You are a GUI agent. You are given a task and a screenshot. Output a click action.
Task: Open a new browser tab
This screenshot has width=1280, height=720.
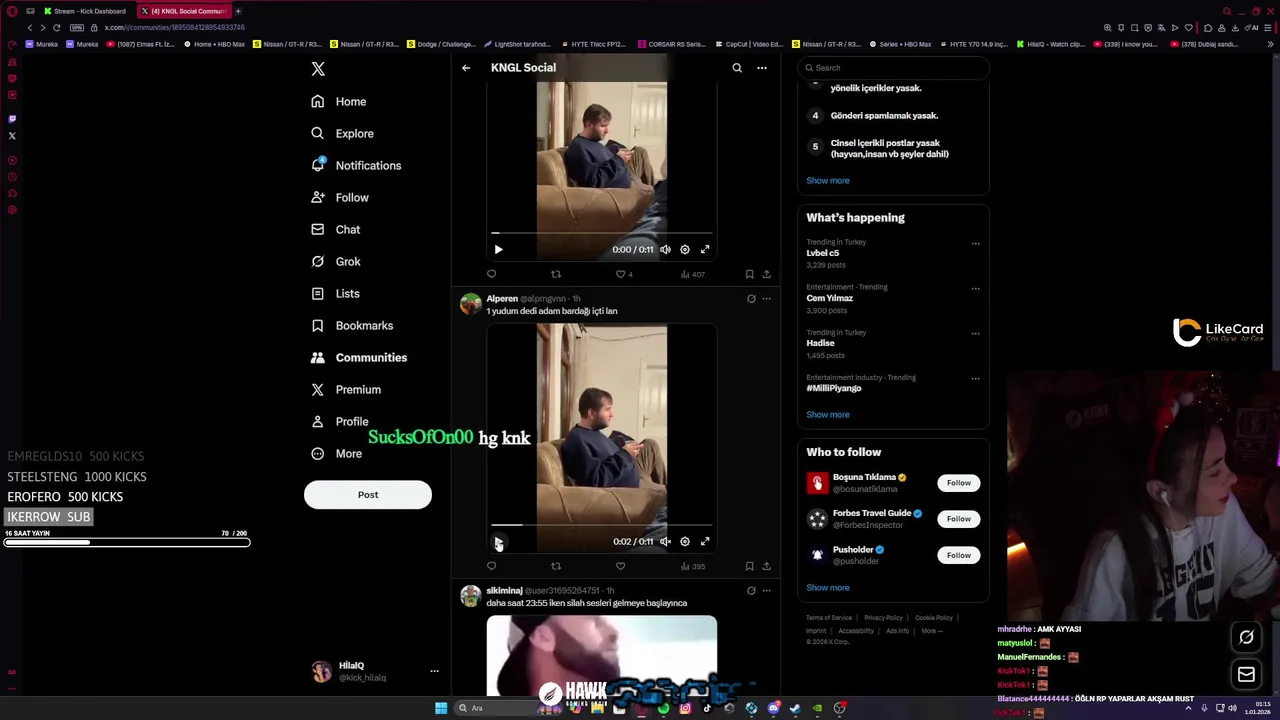pyautogui.click(x=238, y=11)
